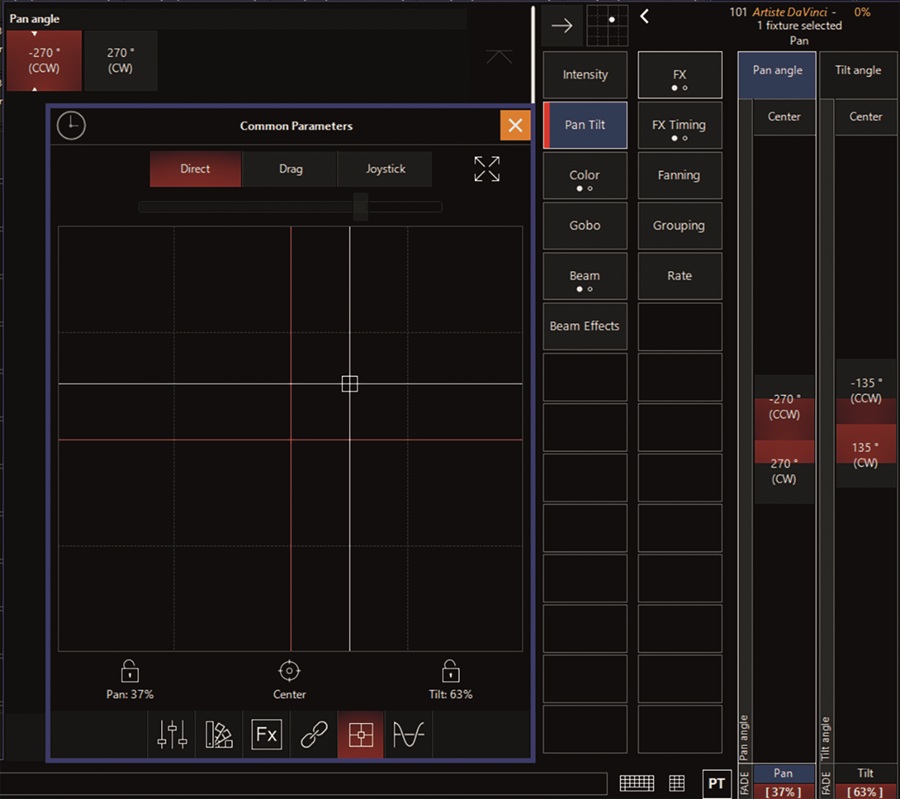Select Joystick control mode
The image size is (900, 799).
385,169
